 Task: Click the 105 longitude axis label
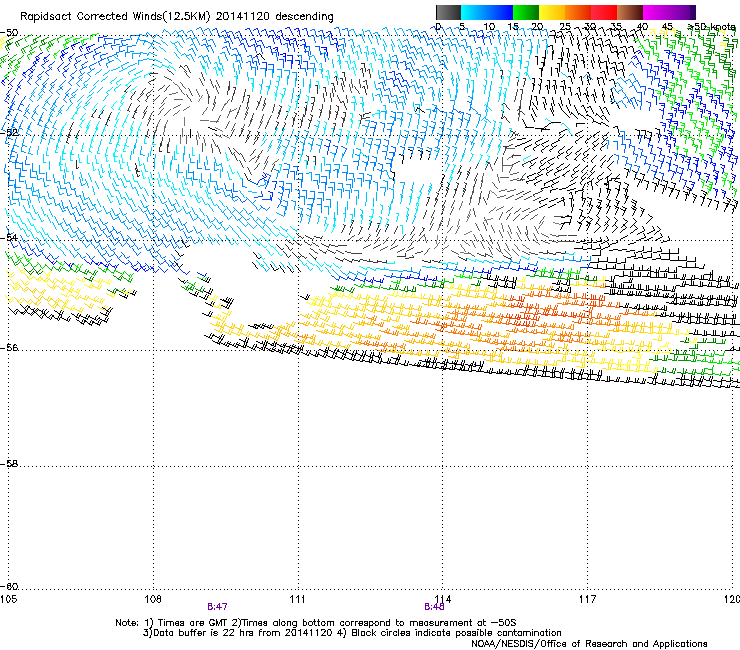(8, 599)
